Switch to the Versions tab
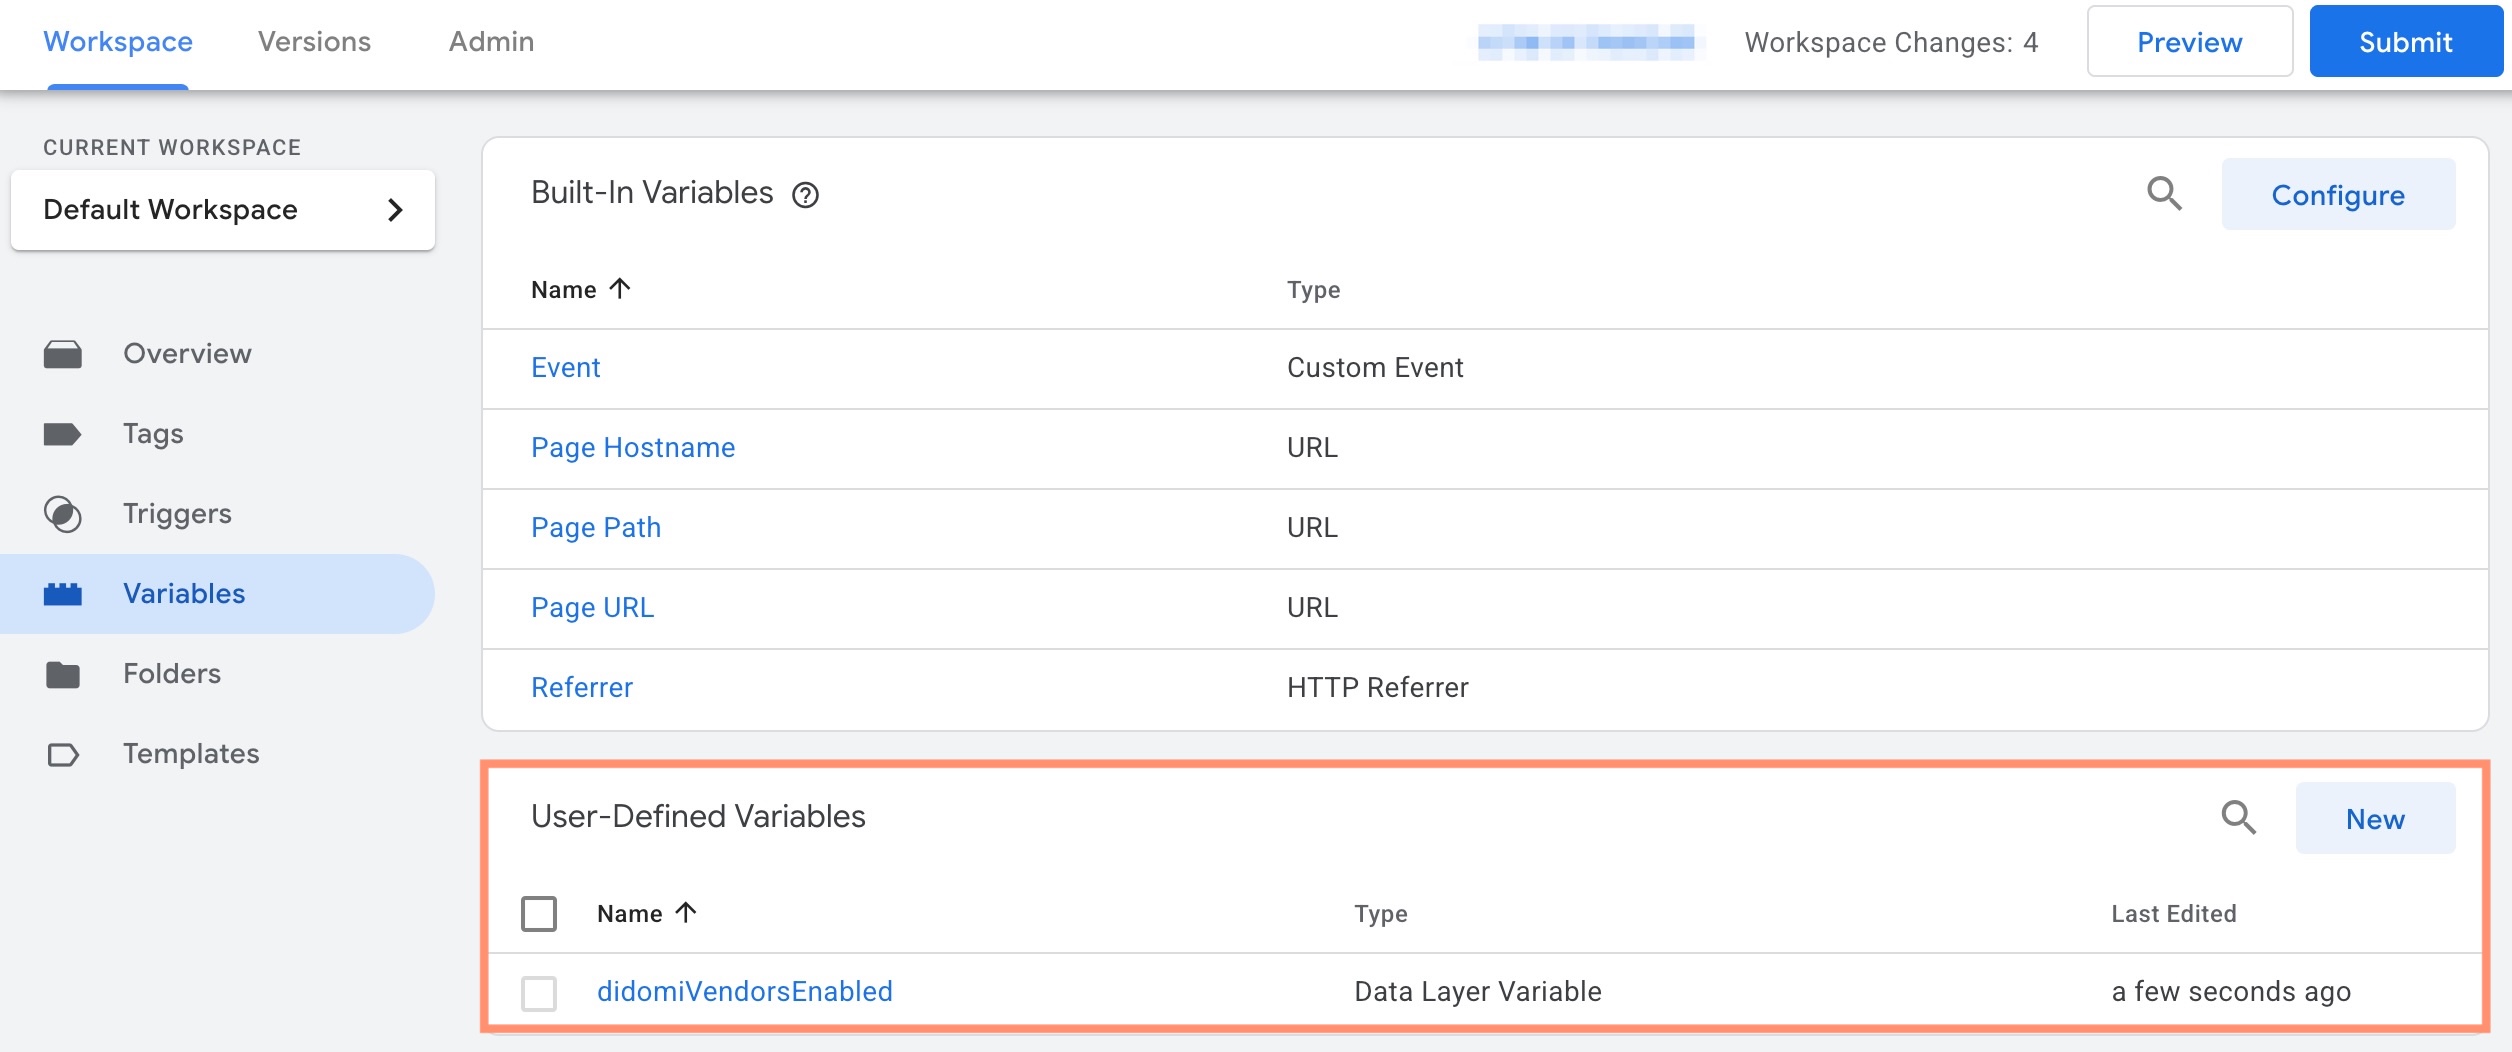Viewport: 2512px width, 1052px height. [x=314, y=42]
